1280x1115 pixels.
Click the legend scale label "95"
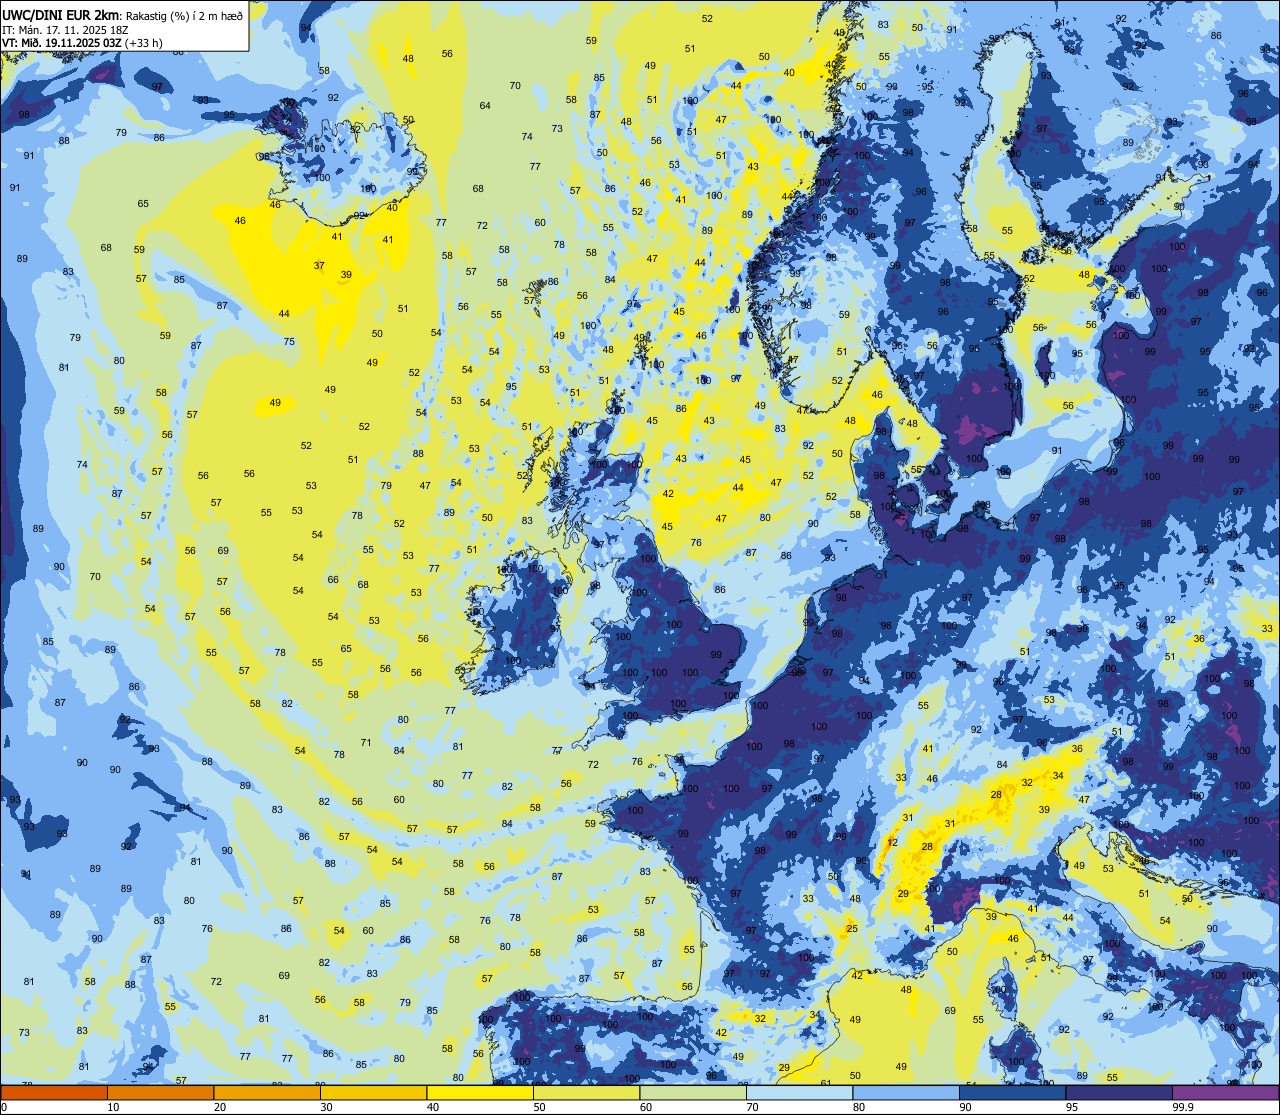(x=1072, y=1107)
